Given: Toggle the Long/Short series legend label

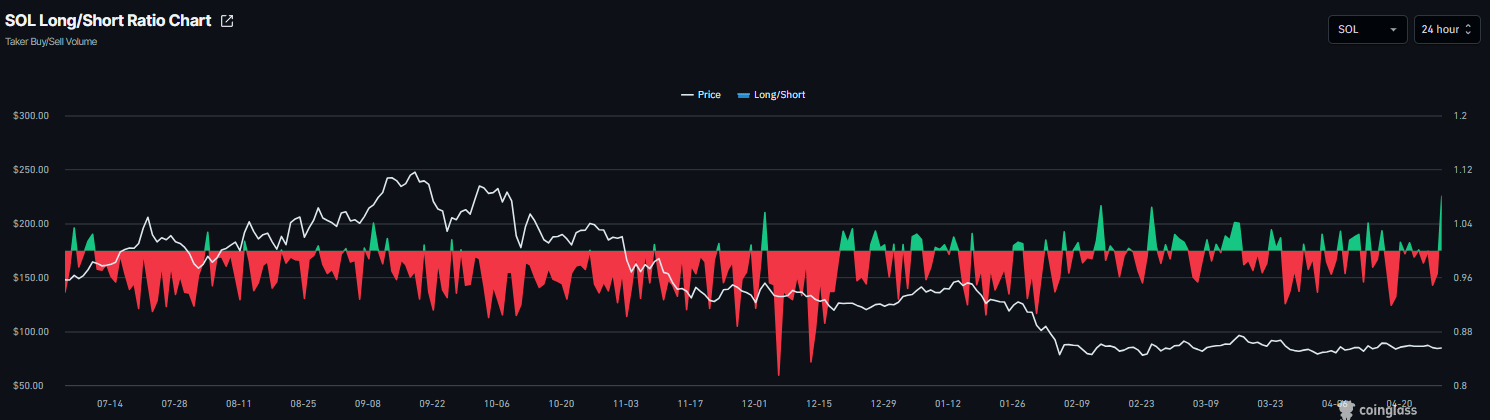Looking at the screenshot, I should (779, 95).
